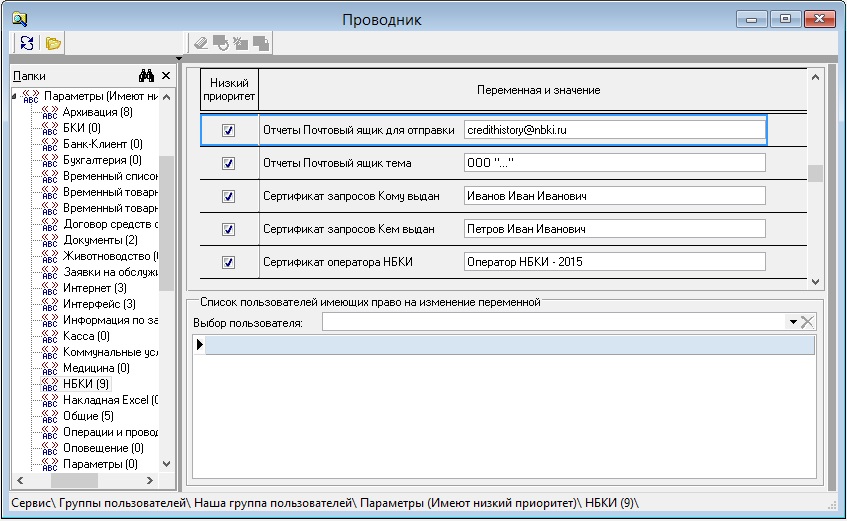Click the Низкий приоритет column header
Viewport: 847px width, 521px height.
click(229, 90)
